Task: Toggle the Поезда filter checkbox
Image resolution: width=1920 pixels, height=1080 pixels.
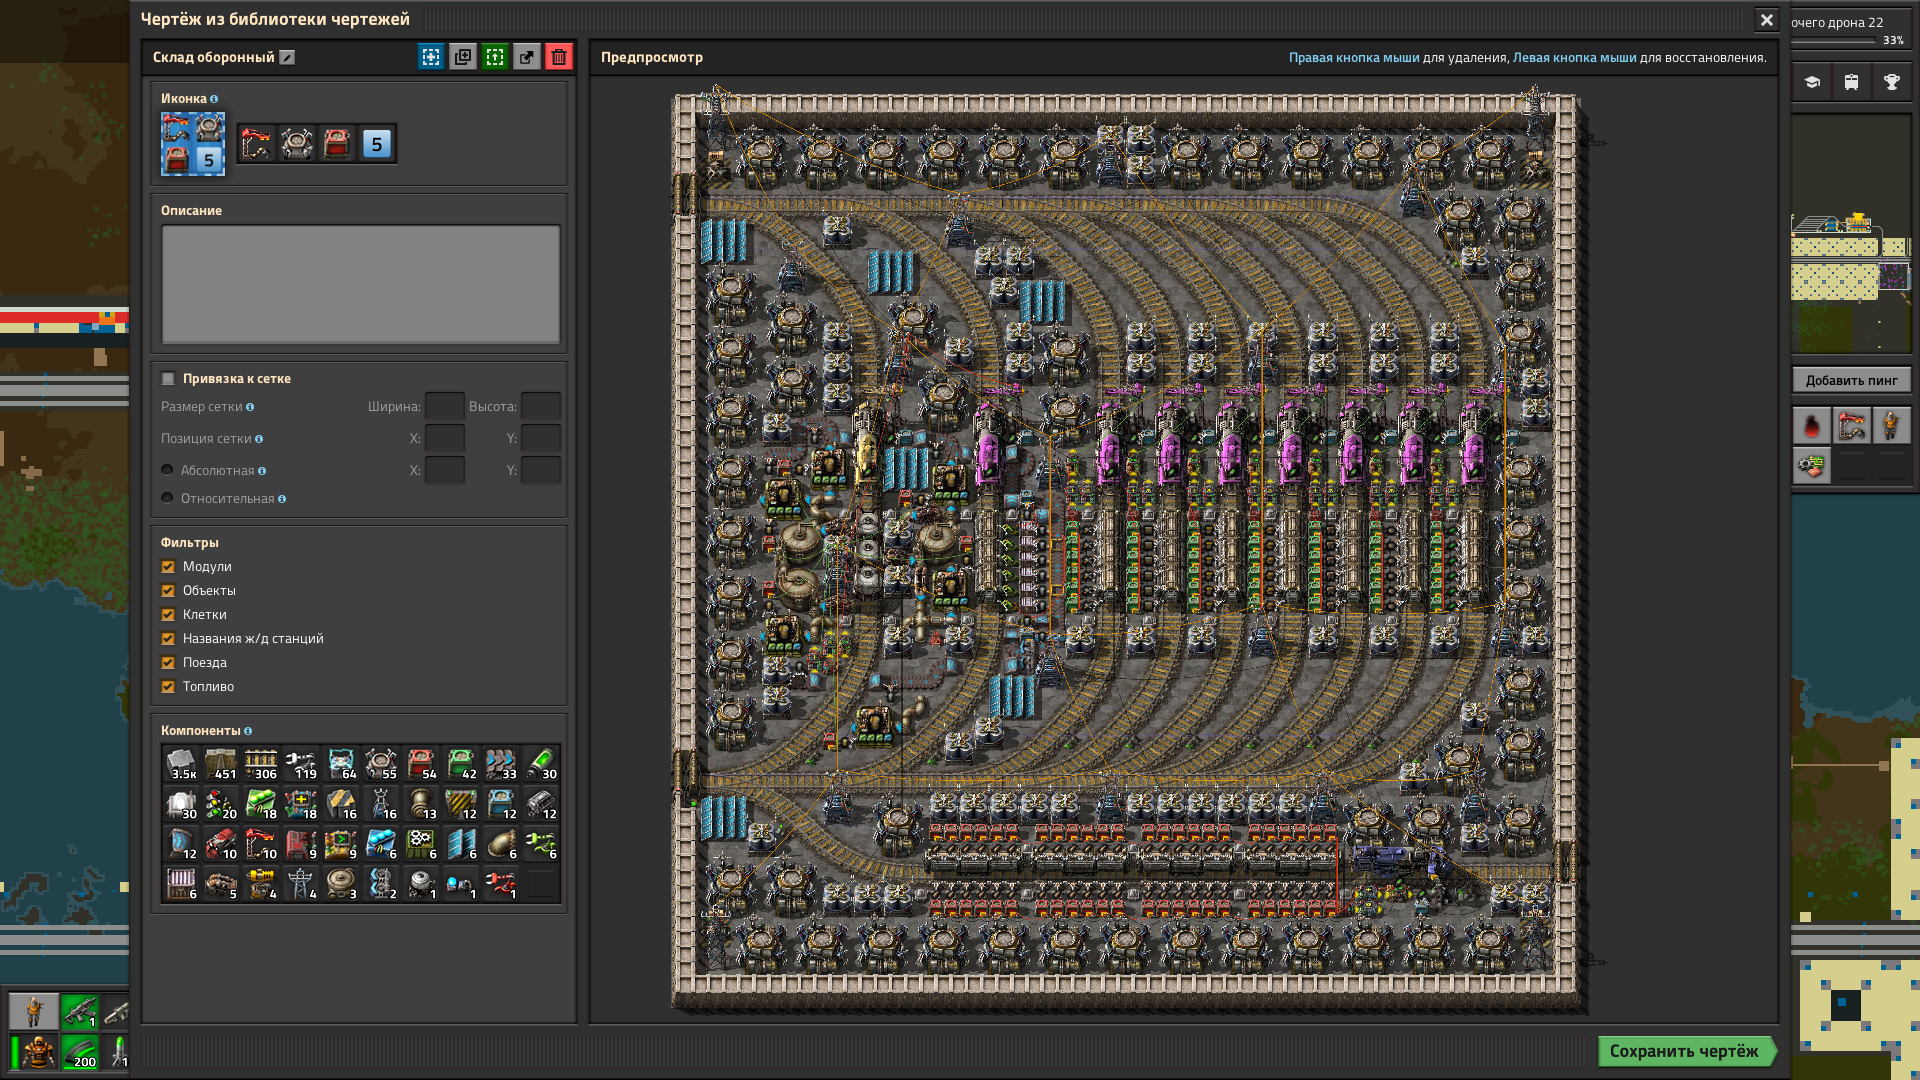Action: (168, 663)
